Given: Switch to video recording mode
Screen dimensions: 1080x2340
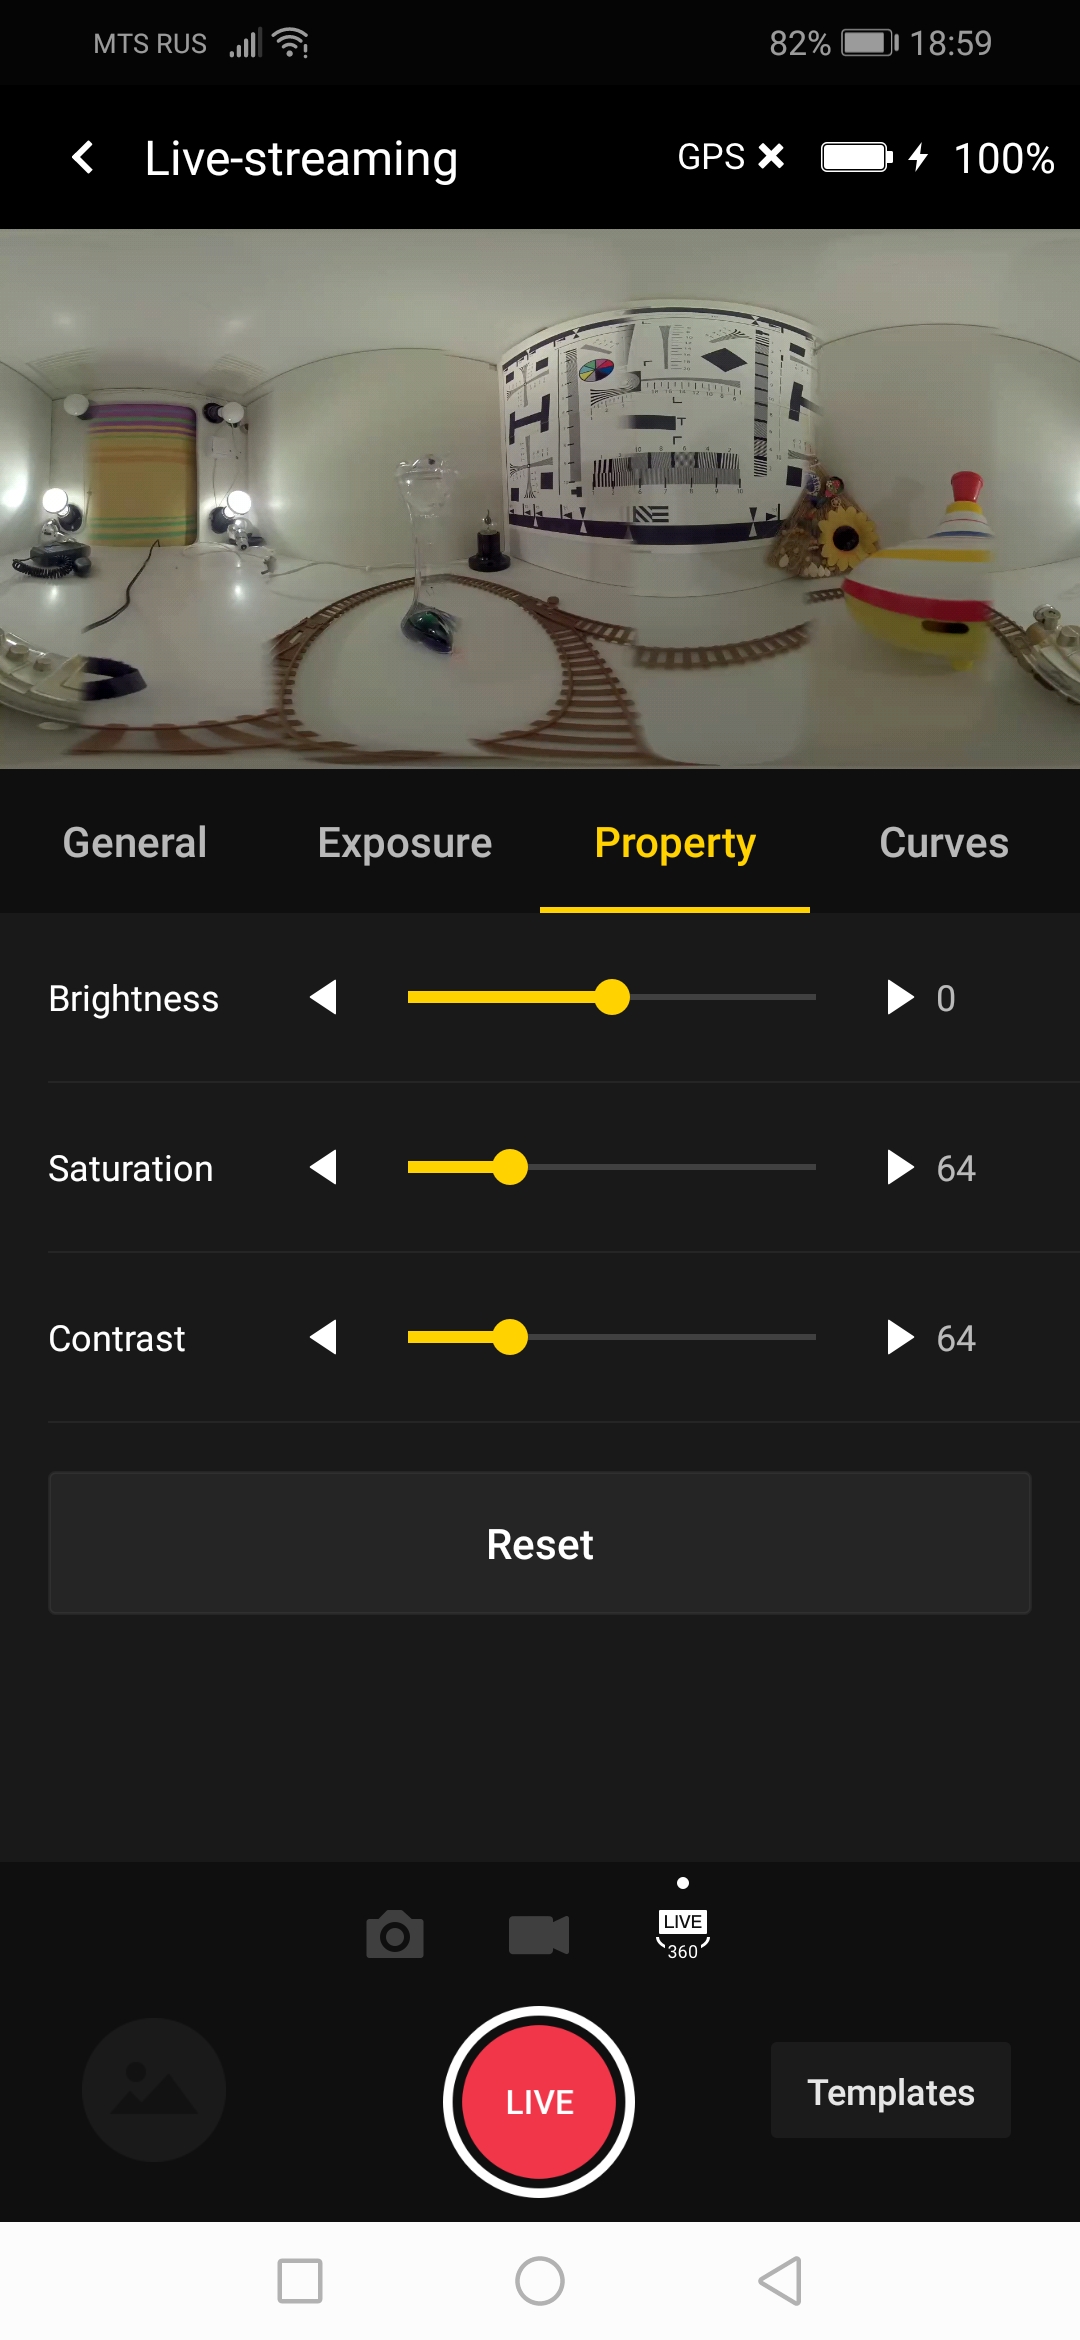Looking at the screenshot, I should coord(538,1935).
